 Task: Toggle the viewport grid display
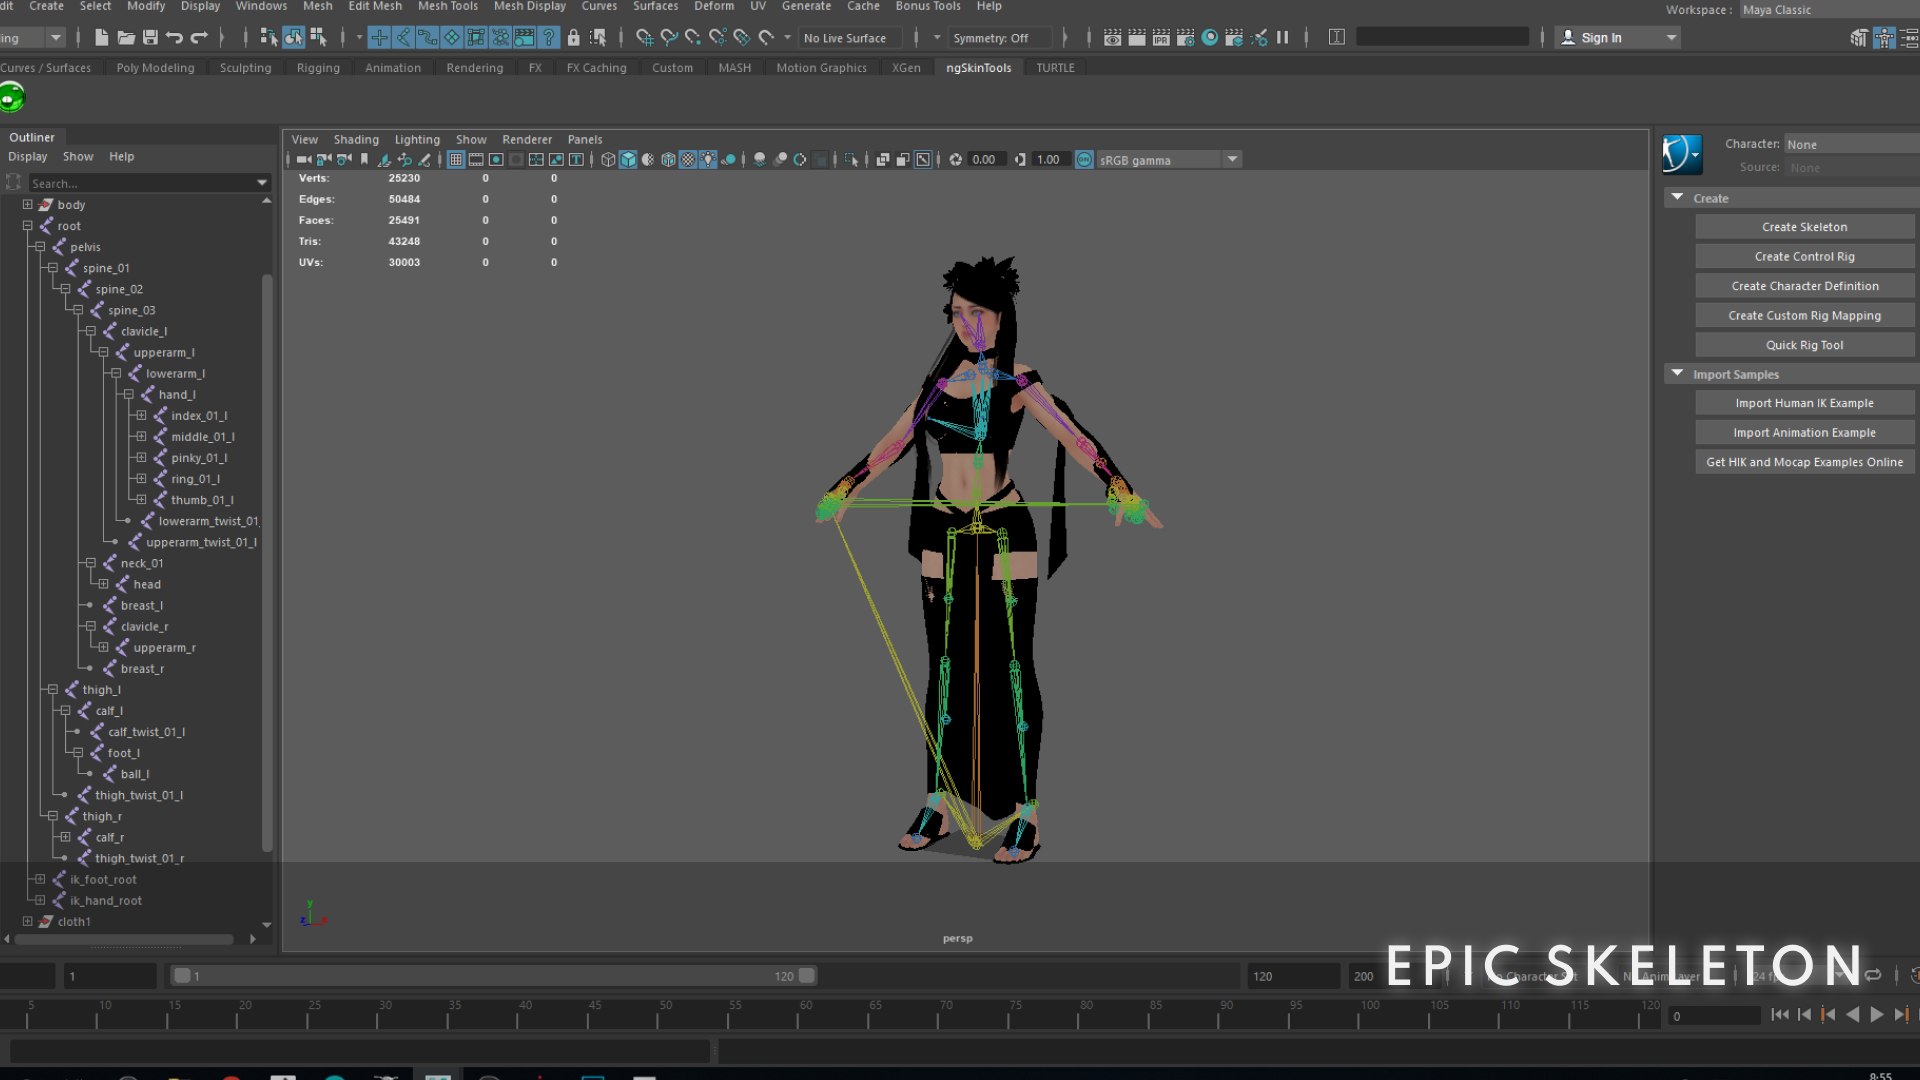tap(456, 160)
